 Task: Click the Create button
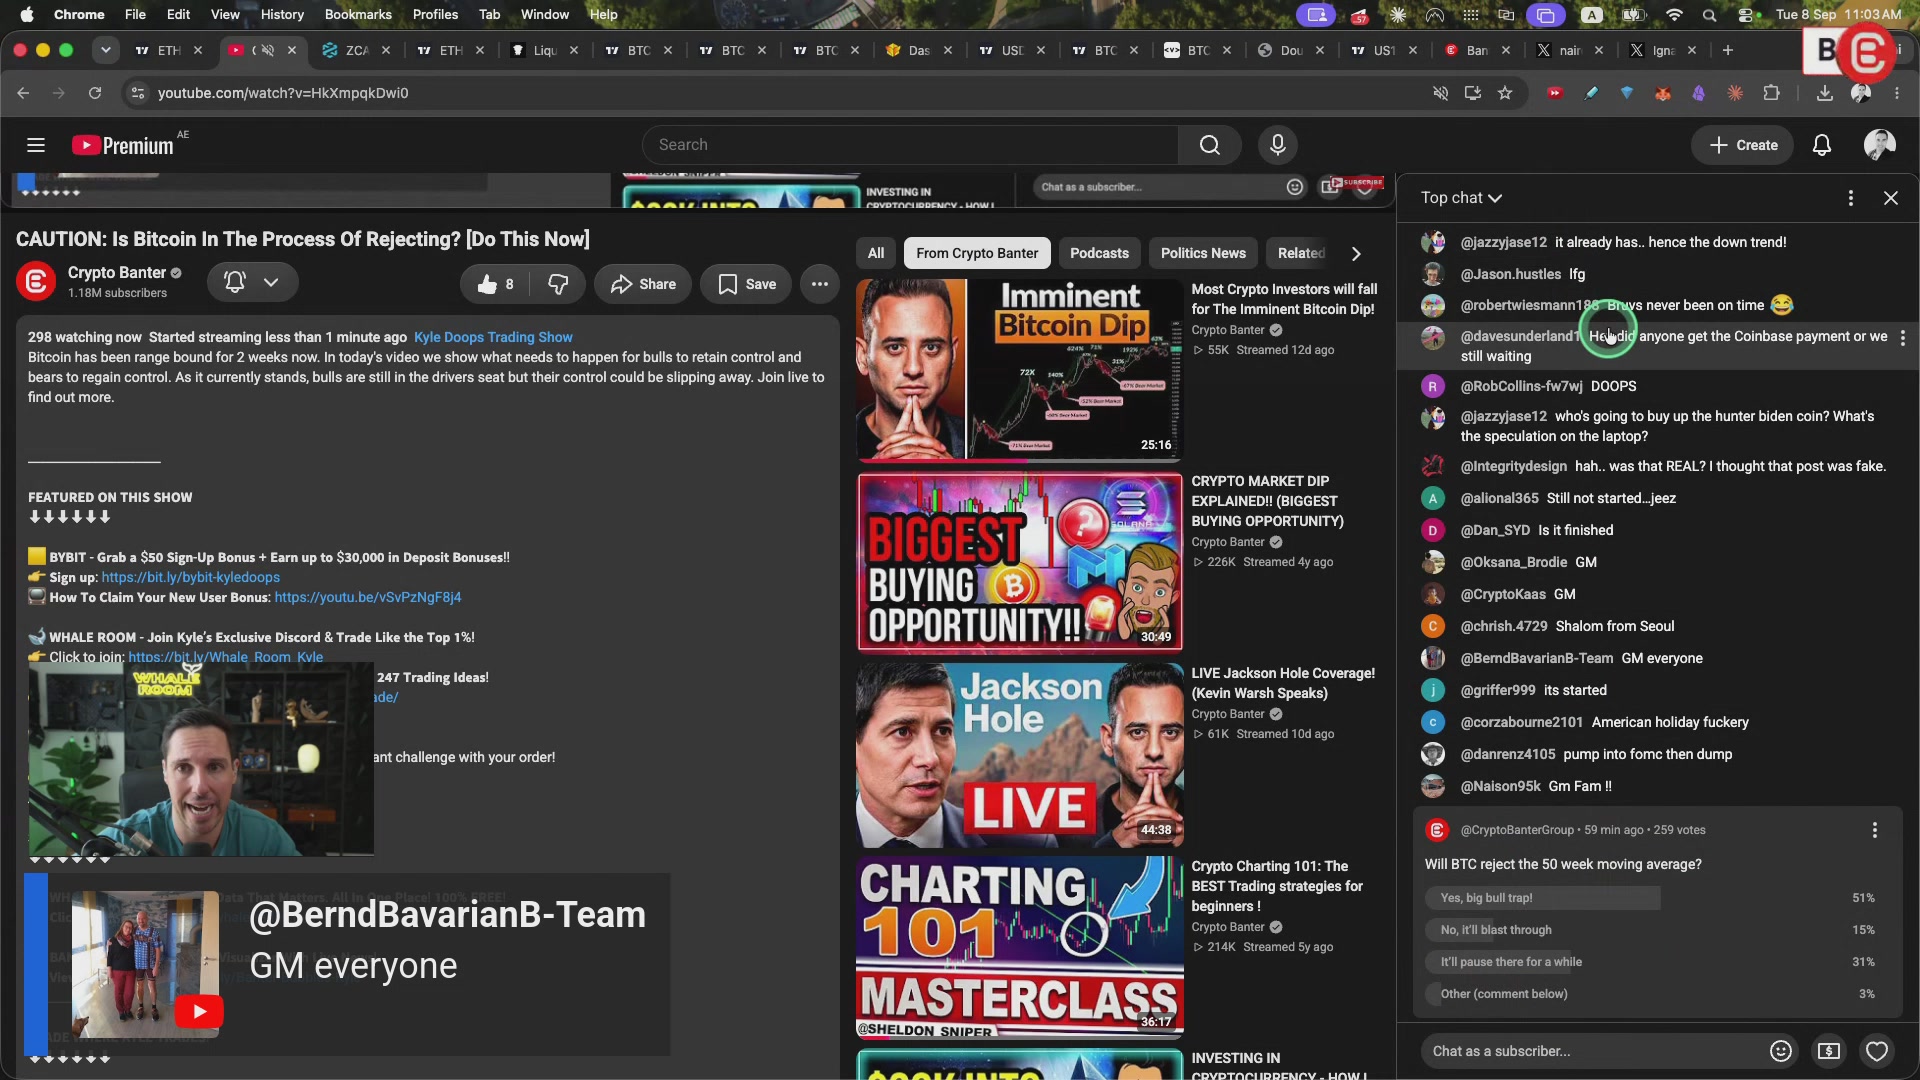pyautogui.click(x=1743, y=145)
